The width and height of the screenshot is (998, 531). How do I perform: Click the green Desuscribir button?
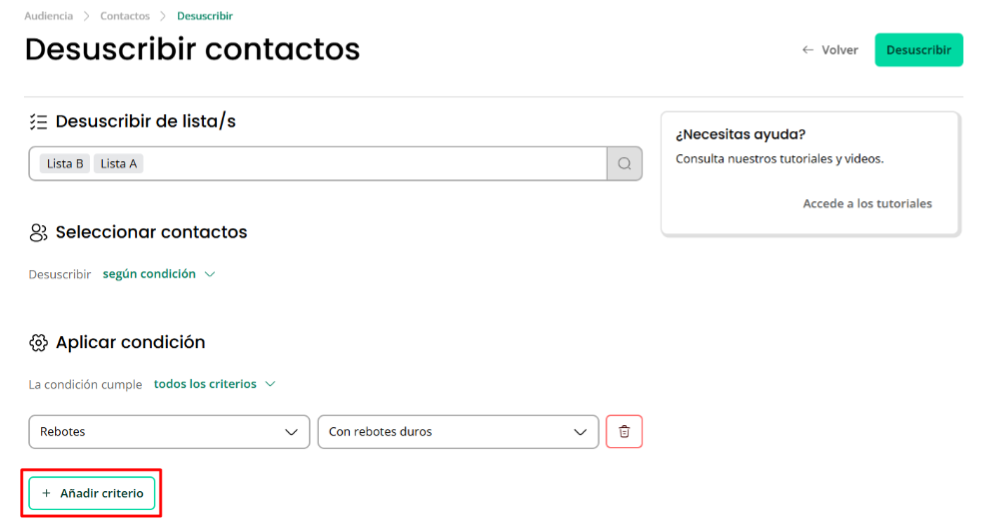point(918,50)
